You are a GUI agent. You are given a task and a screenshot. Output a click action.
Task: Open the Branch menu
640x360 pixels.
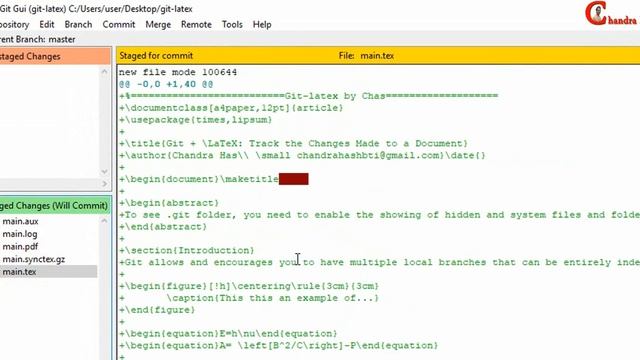(78, 24)
